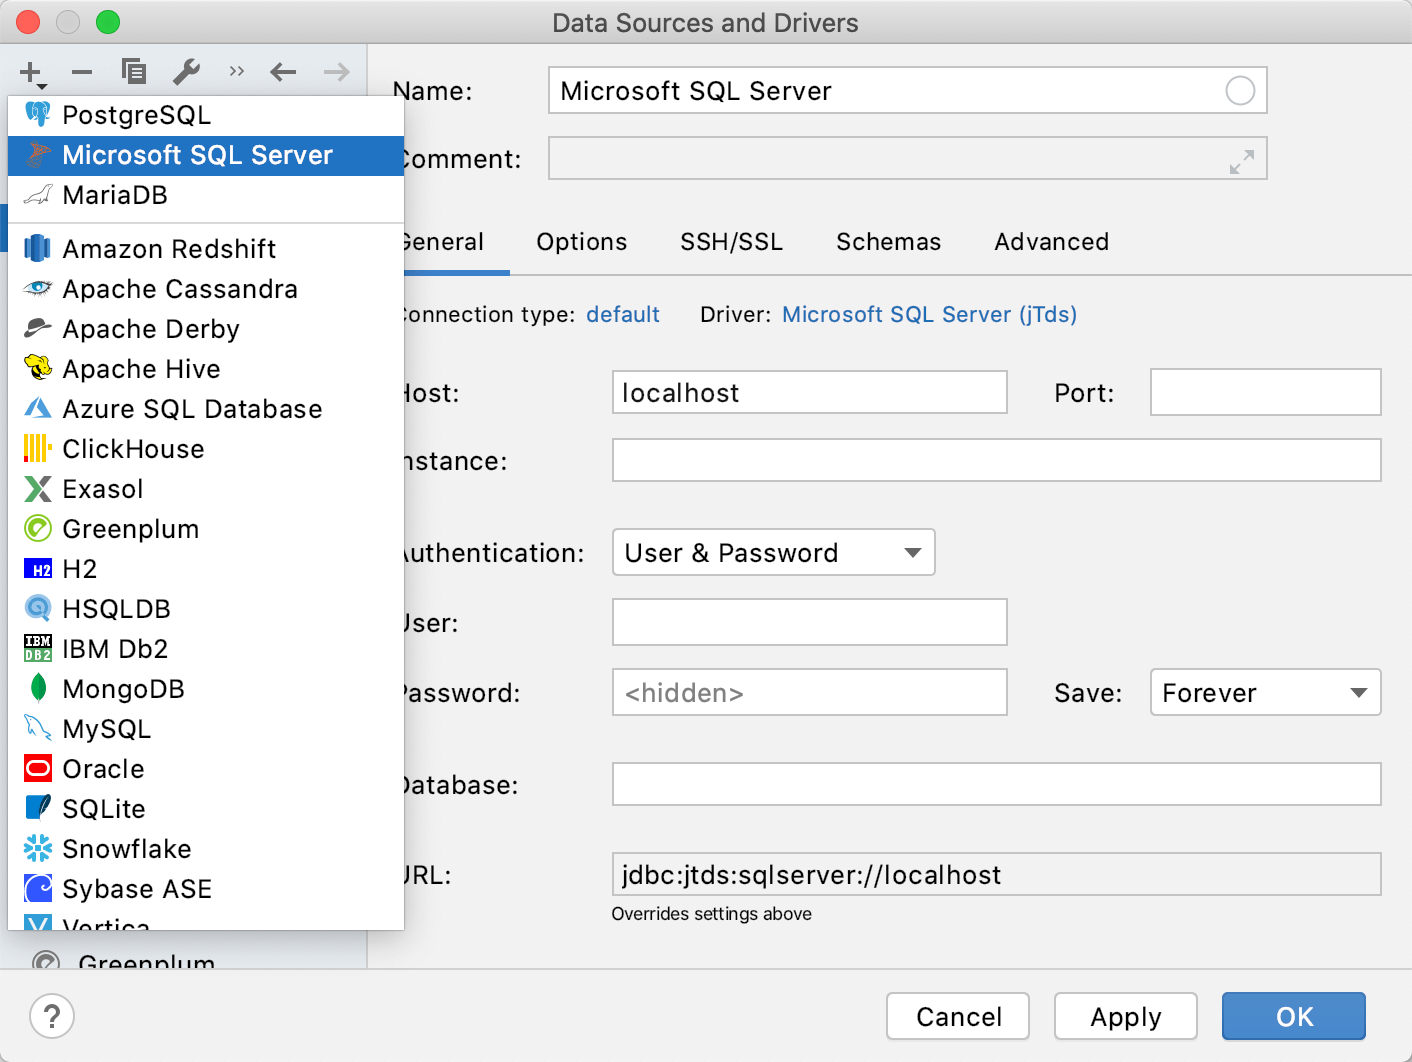This screenshot has height=1062, width=1412.
Task: Click the hidden Password field
Action: [810, 692]
